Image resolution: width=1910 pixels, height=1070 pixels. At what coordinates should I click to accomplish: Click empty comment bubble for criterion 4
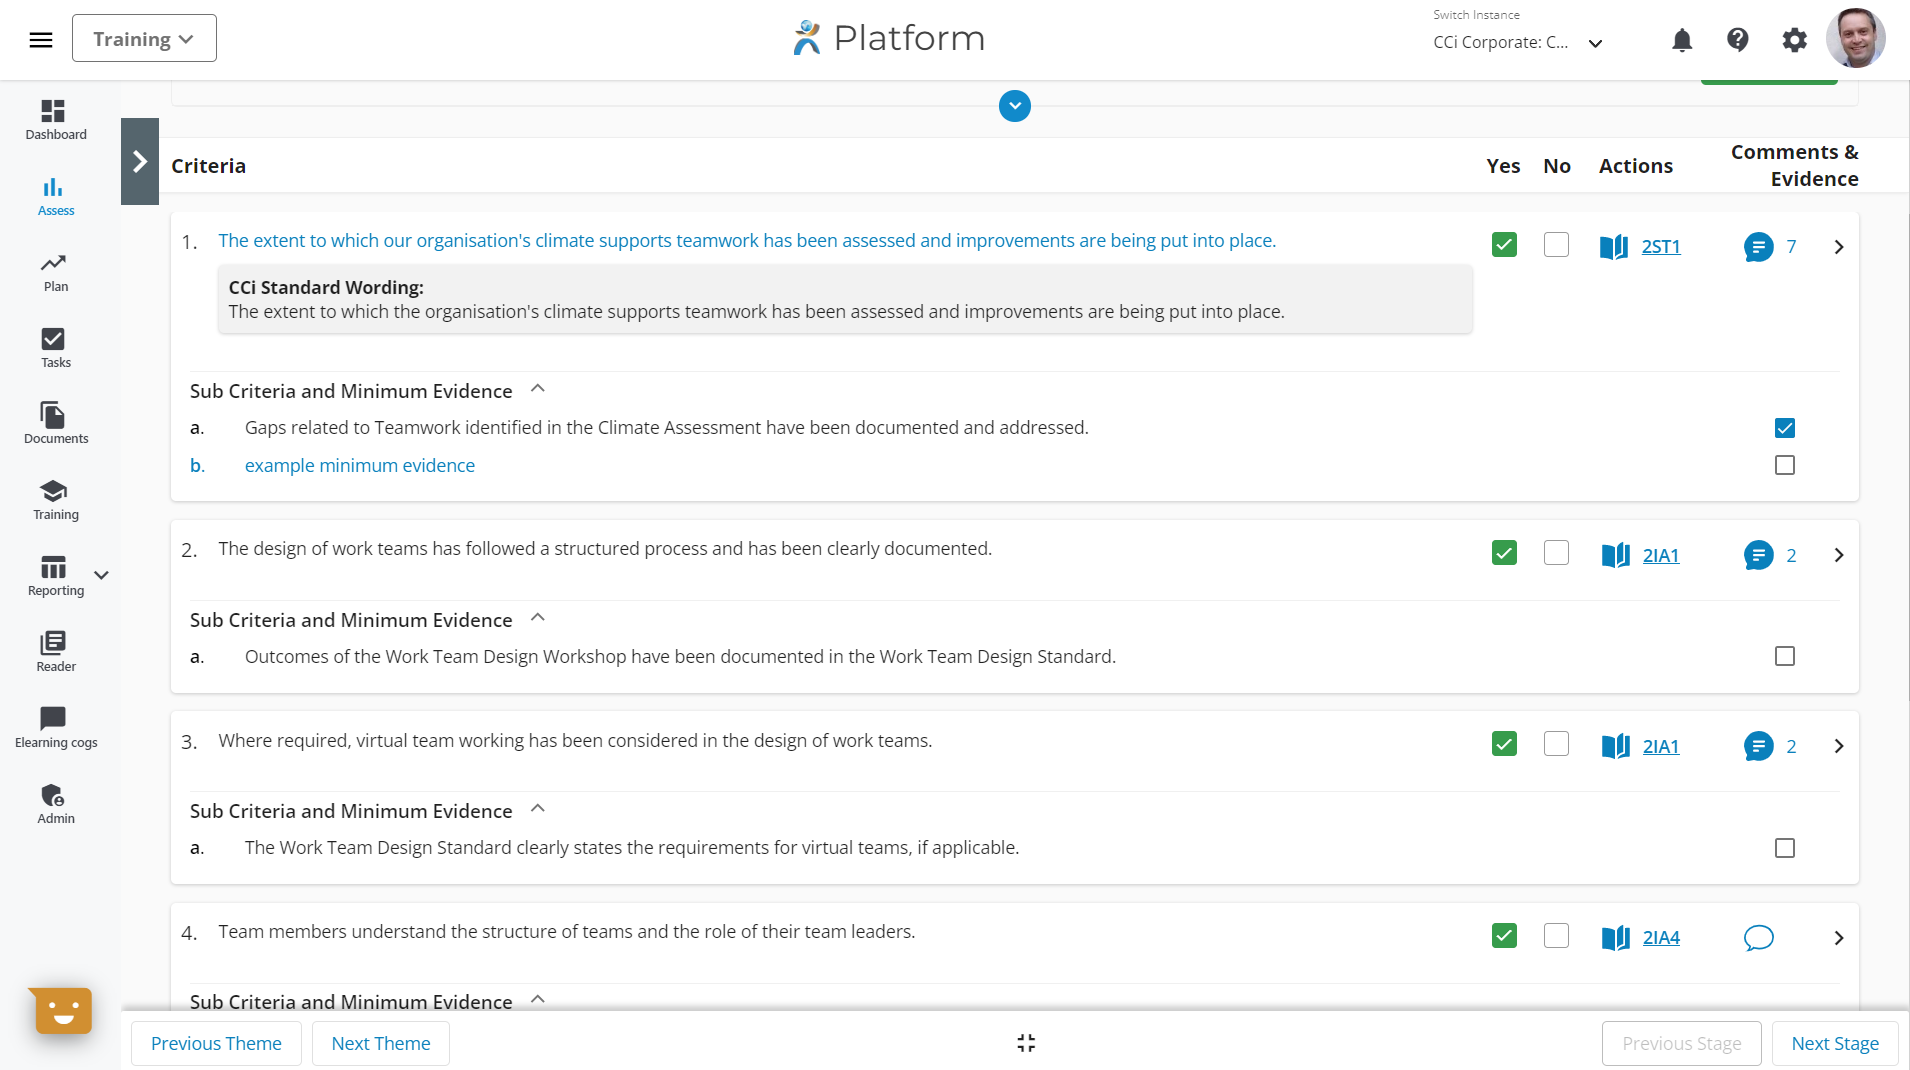click(1758, 938)
